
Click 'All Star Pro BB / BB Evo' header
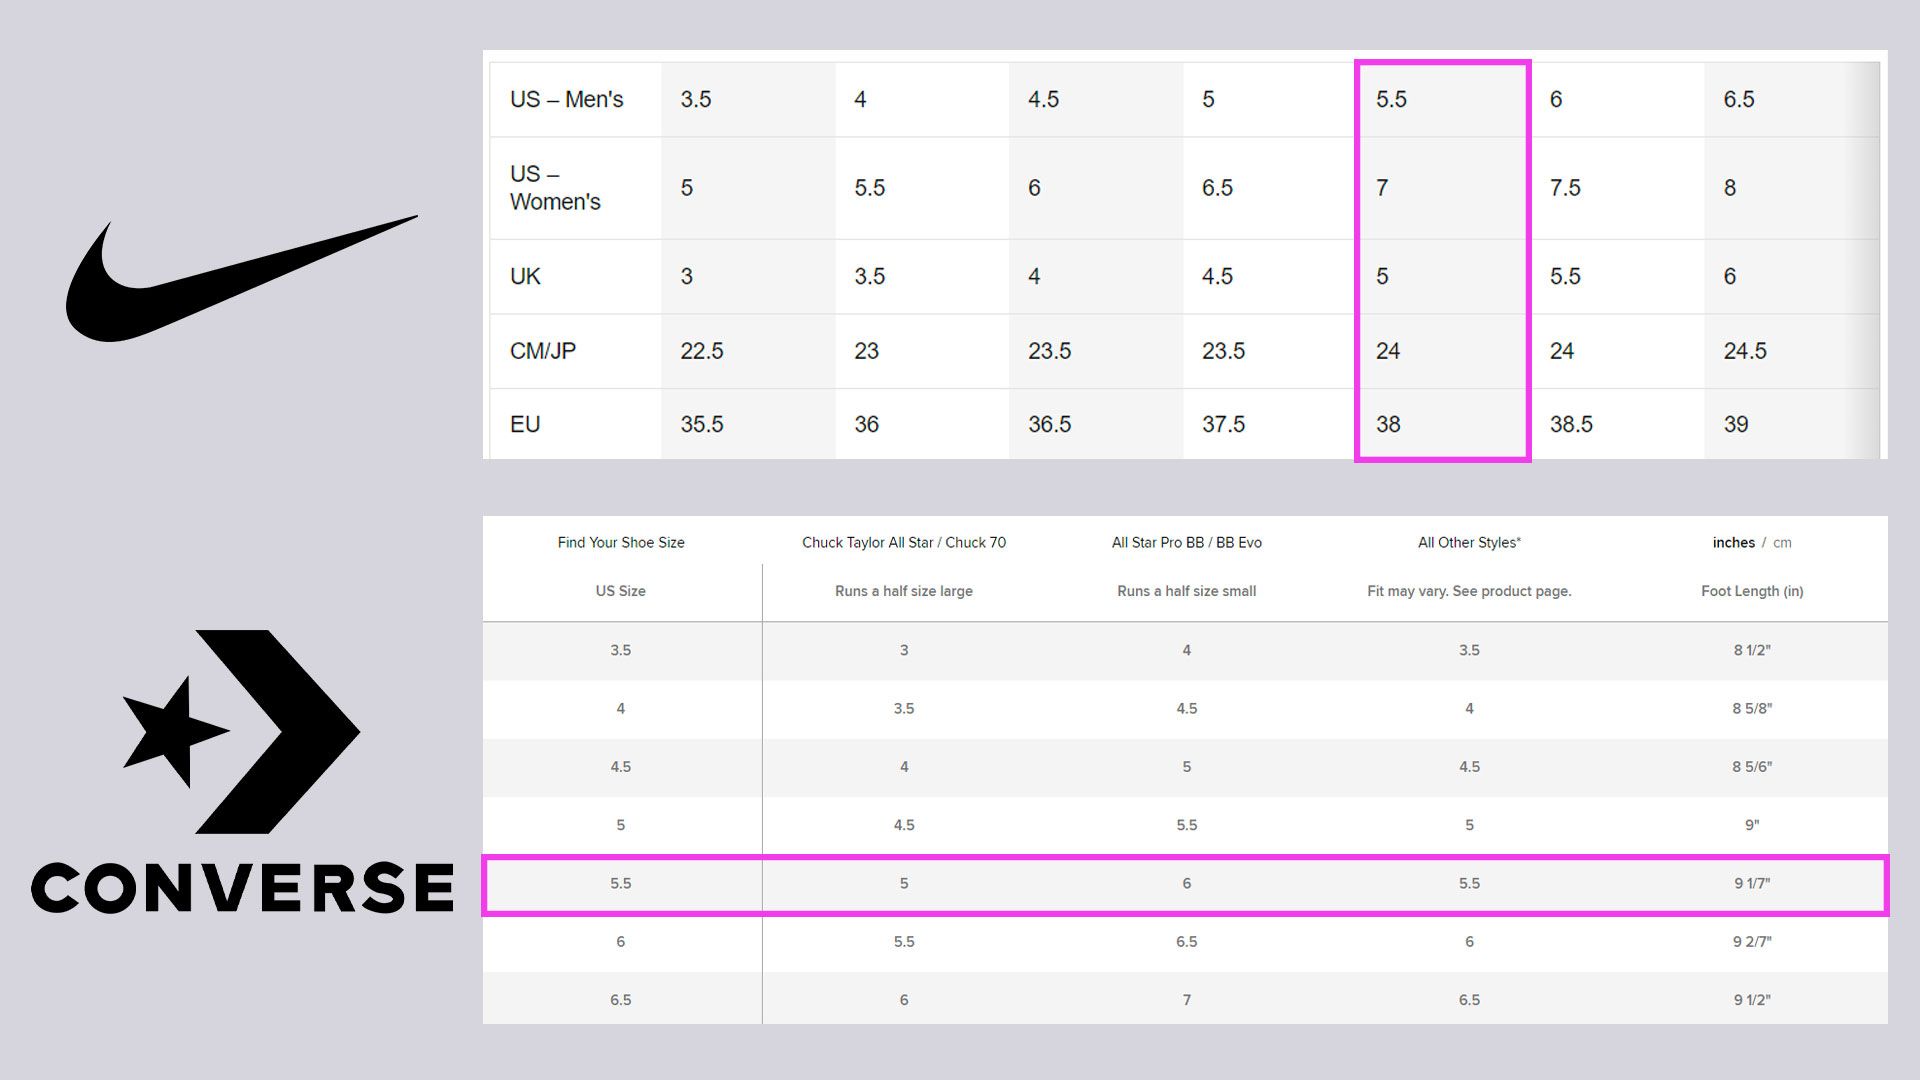1187,543
